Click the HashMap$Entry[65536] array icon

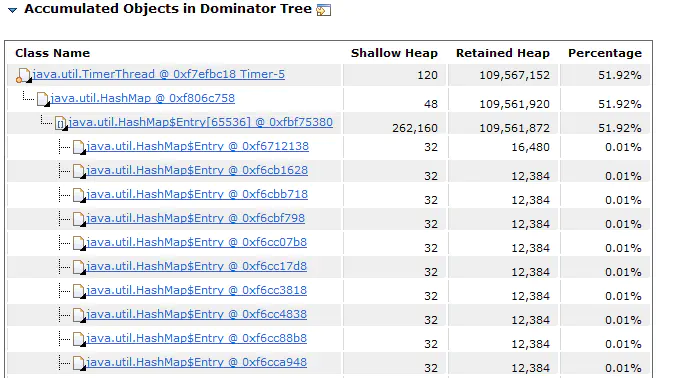(x=61, y=123)
